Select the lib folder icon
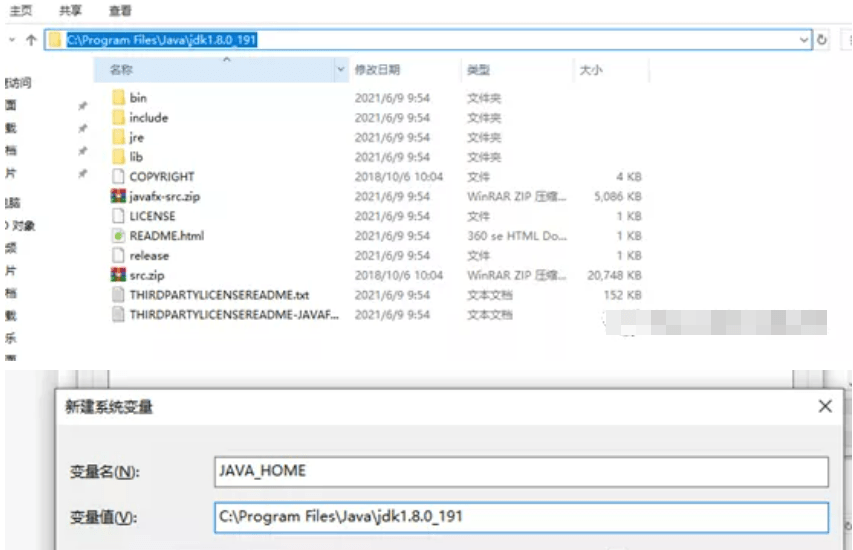Screen dimensions: 853x550 (x=118, y=157)
